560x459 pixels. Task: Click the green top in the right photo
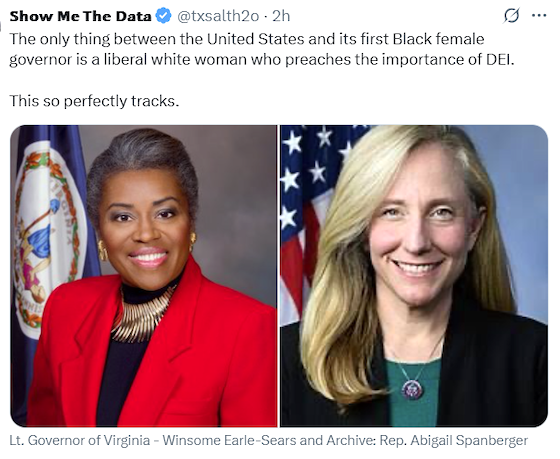coord(412,393)
